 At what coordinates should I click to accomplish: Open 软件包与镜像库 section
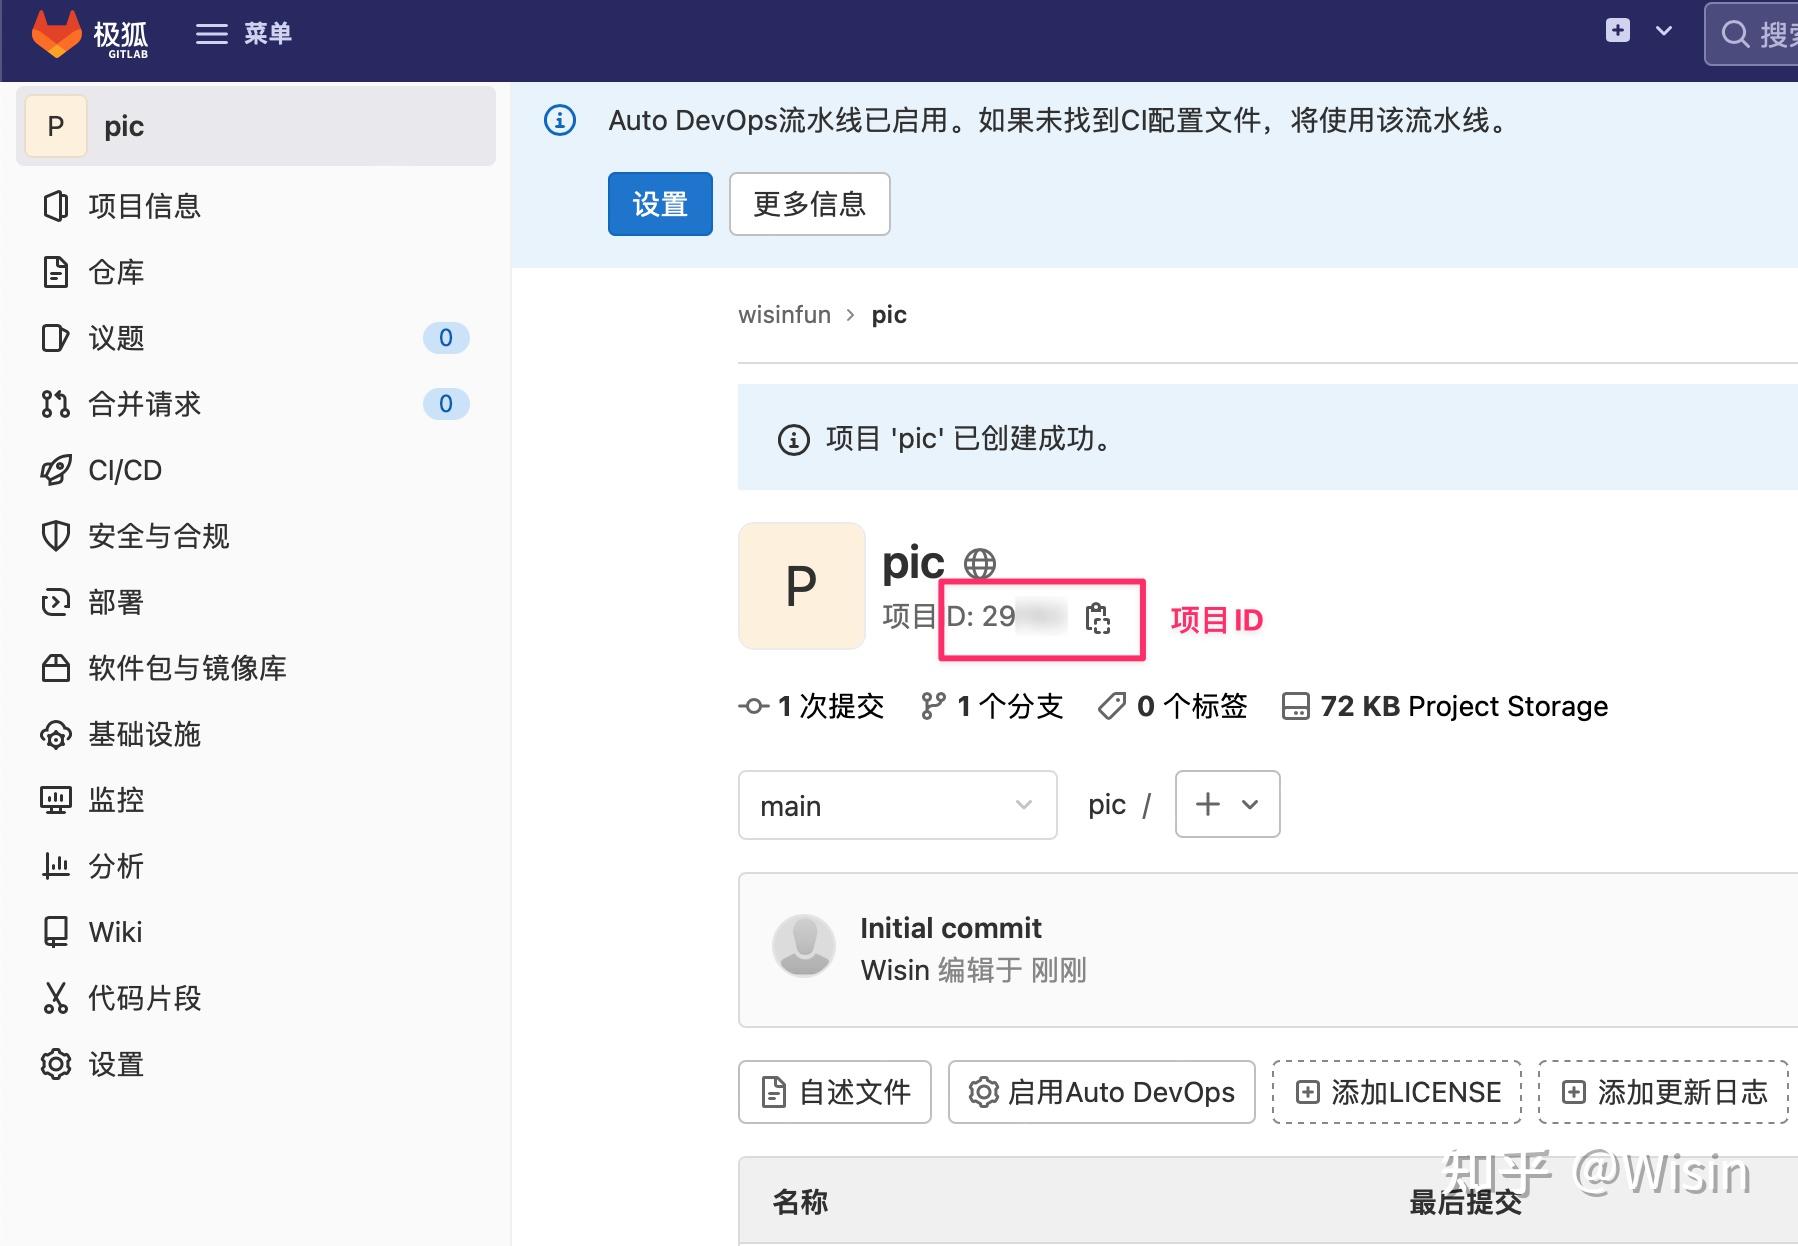tap(185, 668)
